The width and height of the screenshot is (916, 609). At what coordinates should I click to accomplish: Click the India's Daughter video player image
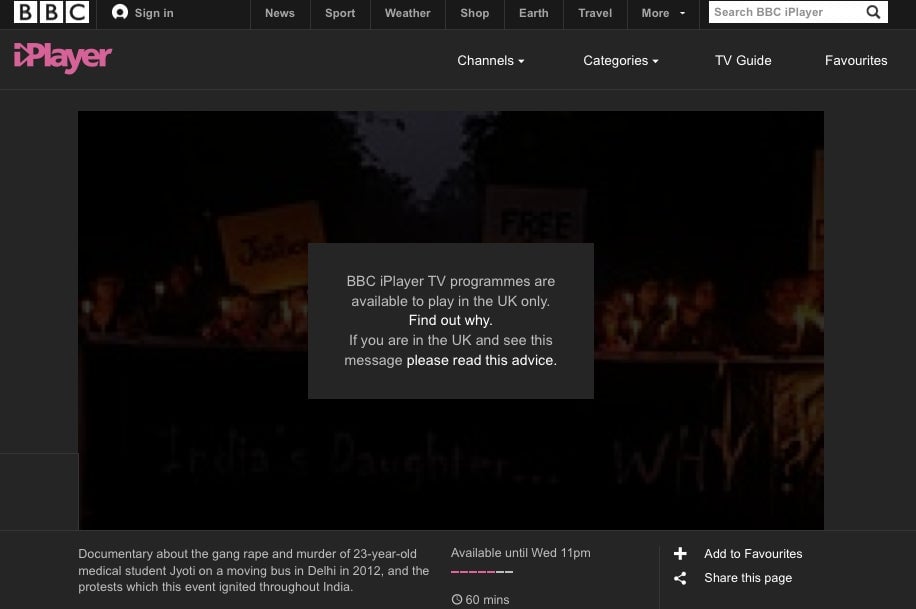(451, 320)
